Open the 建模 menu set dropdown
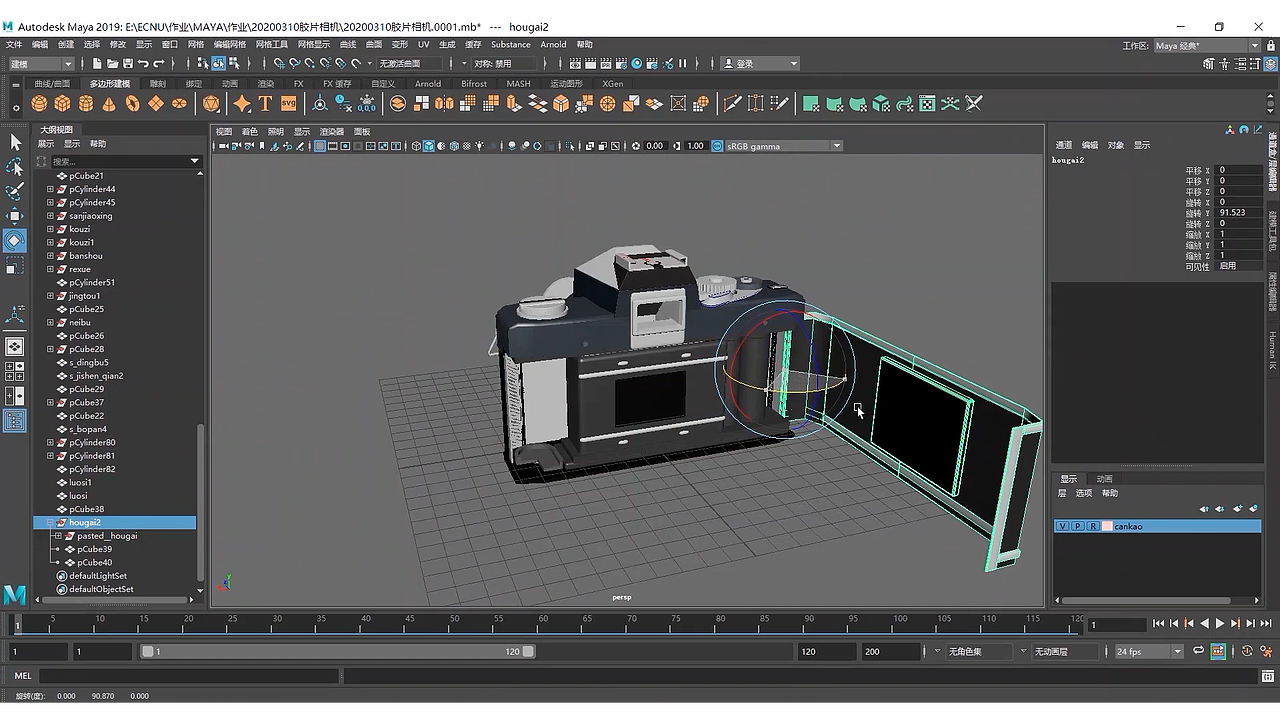This screenshot has width=1280, height=720. 44,63
